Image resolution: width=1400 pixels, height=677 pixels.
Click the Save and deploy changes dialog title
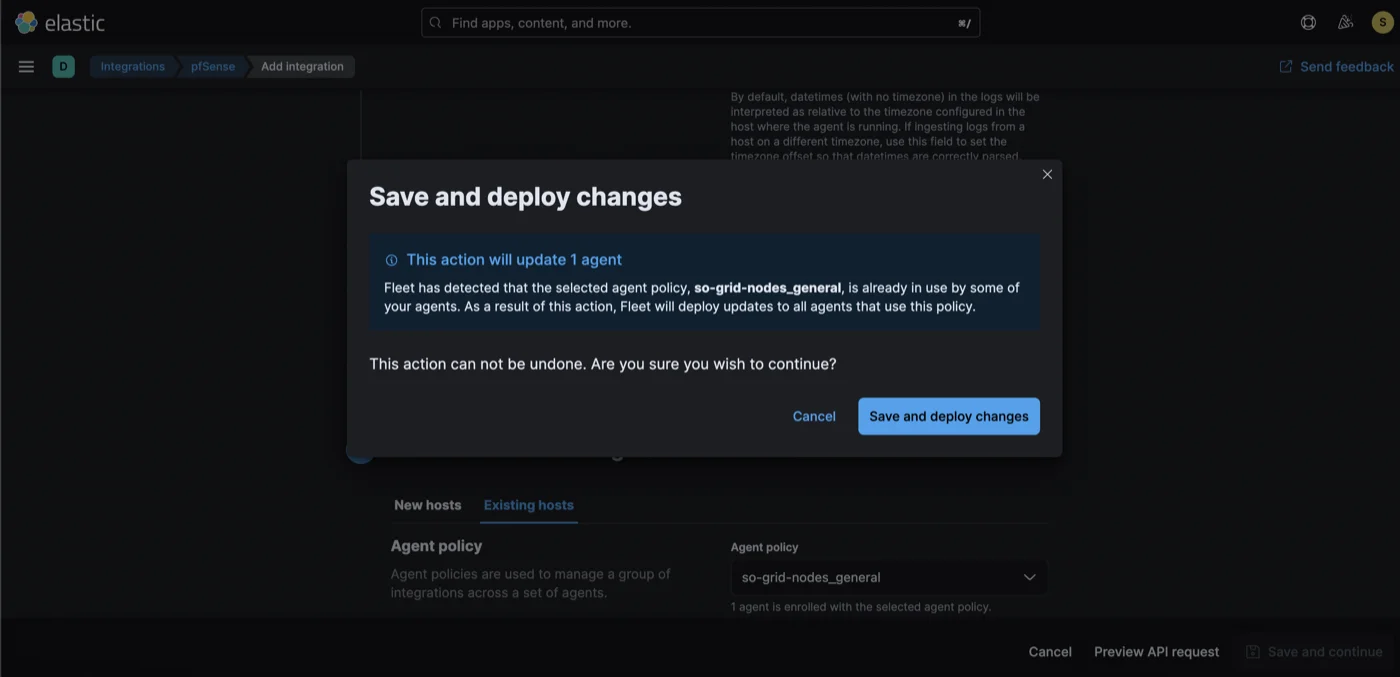(525, 196)
